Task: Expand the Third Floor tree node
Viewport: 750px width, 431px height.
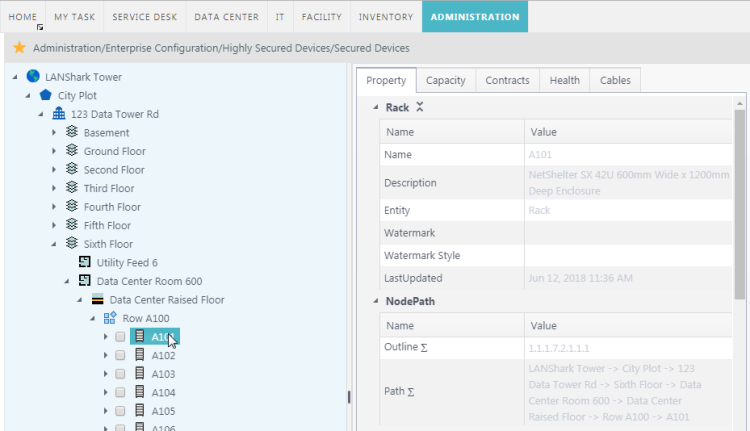Action: tap(54, 188)
